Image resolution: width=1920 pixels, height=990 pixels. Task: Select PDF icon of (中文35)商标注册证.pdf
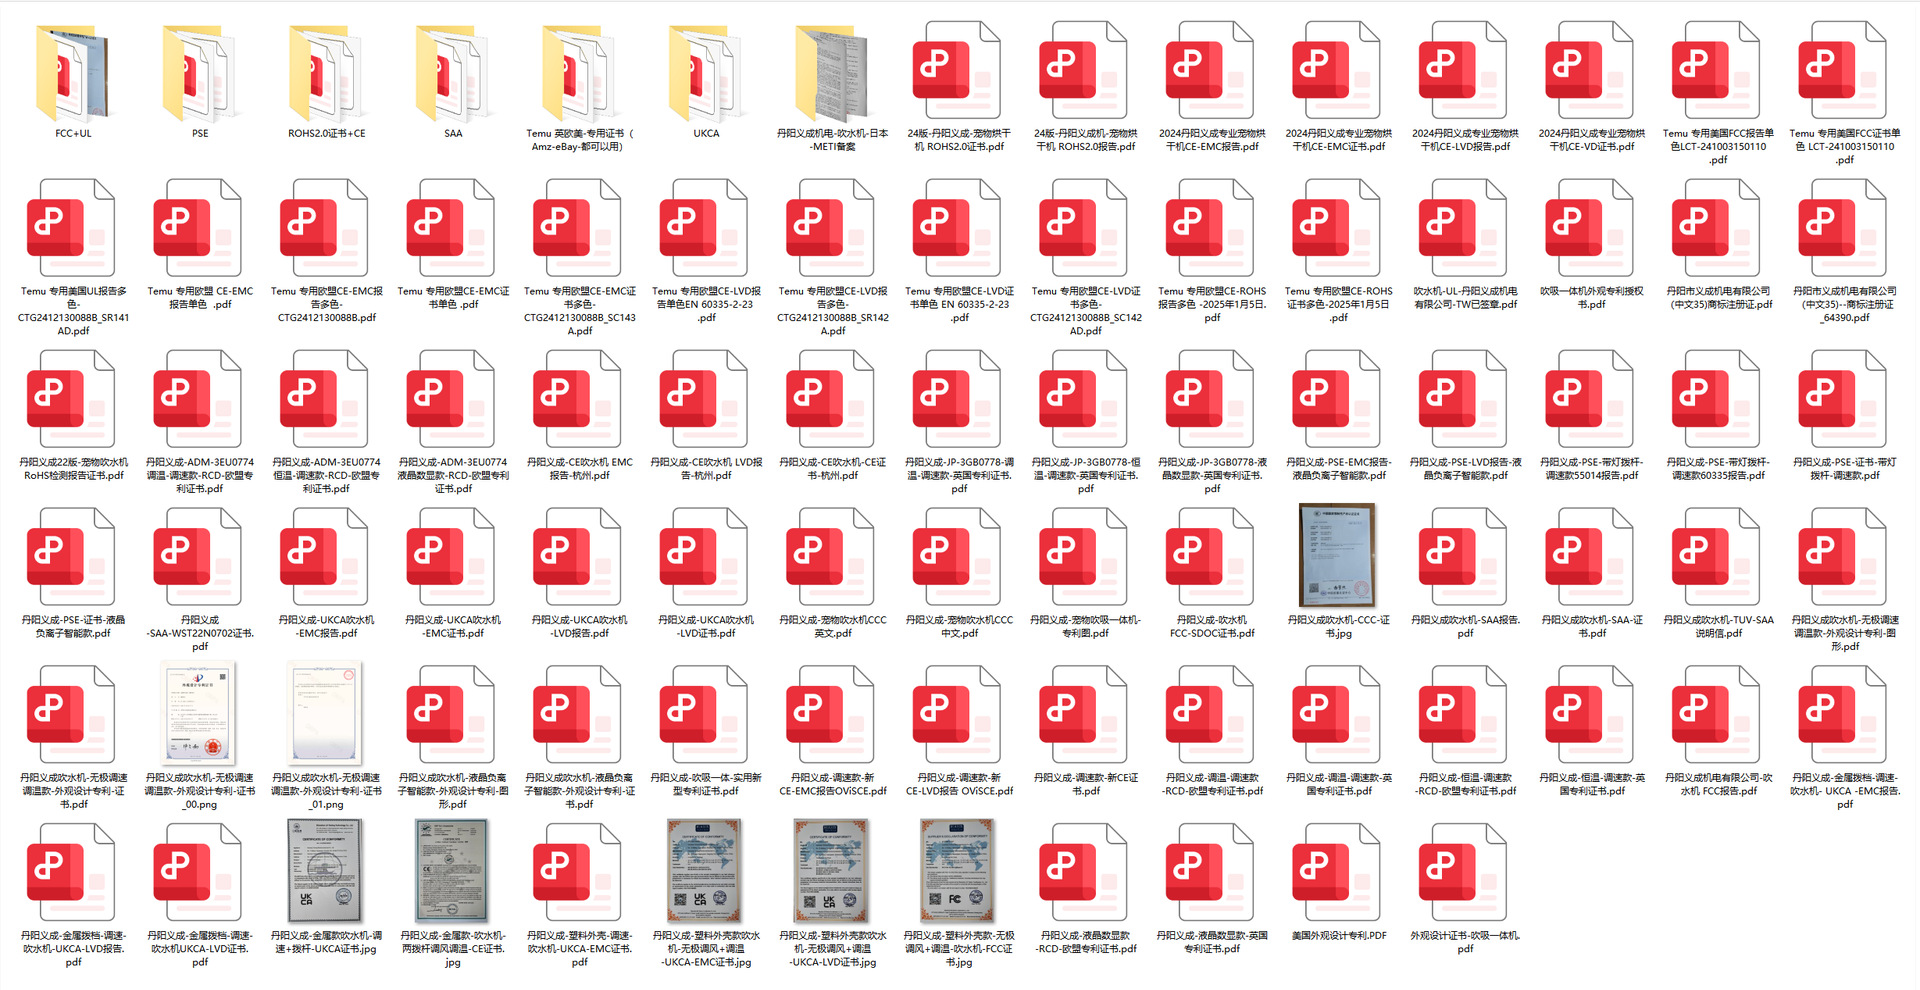[1718, 230]
